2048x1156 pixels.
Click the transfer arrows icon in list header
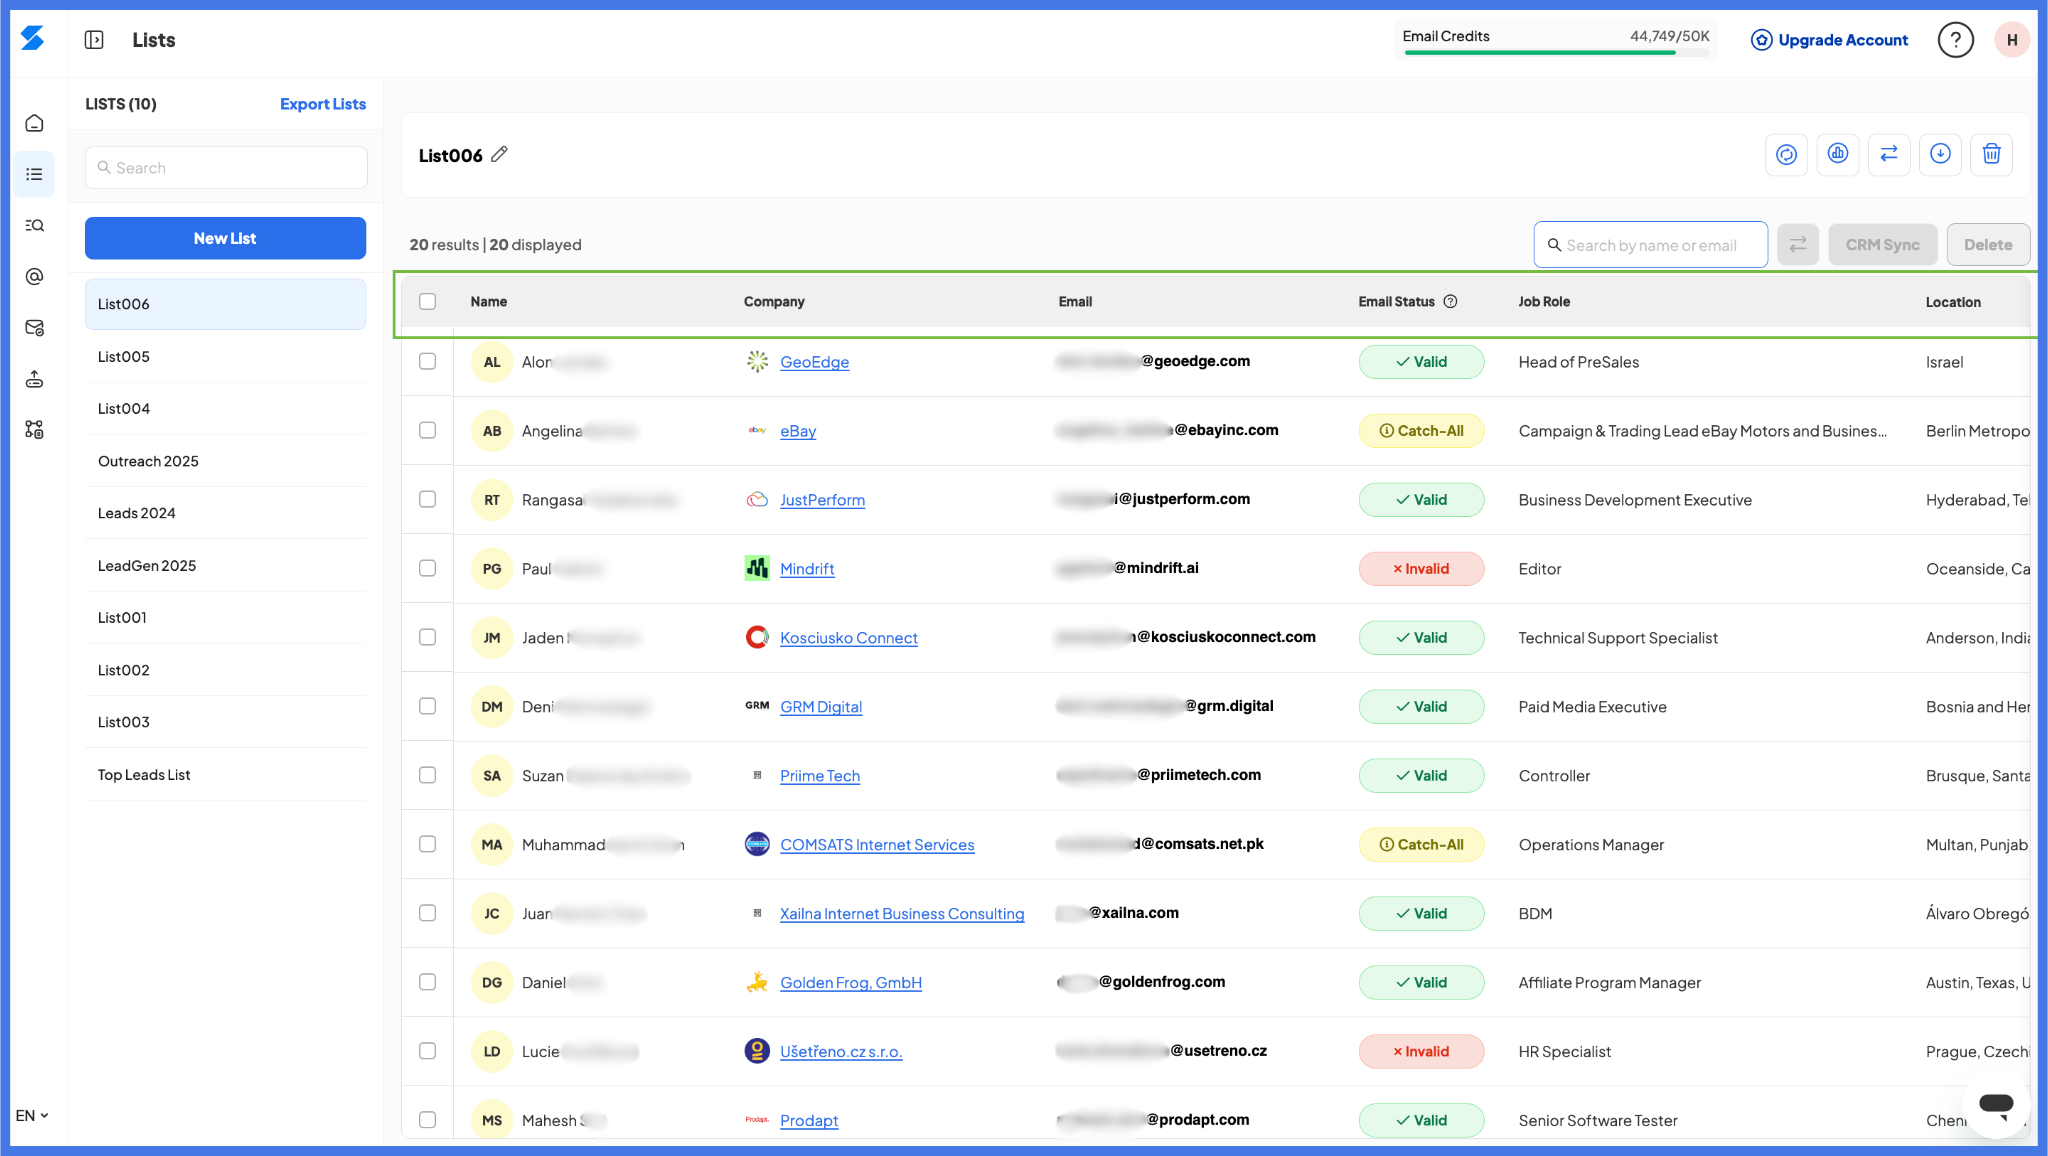[x=1889, y=154]
